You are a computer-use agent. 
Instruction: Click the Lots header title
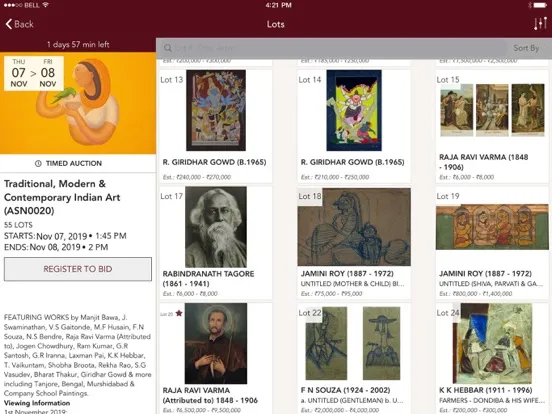pos(276,24)
